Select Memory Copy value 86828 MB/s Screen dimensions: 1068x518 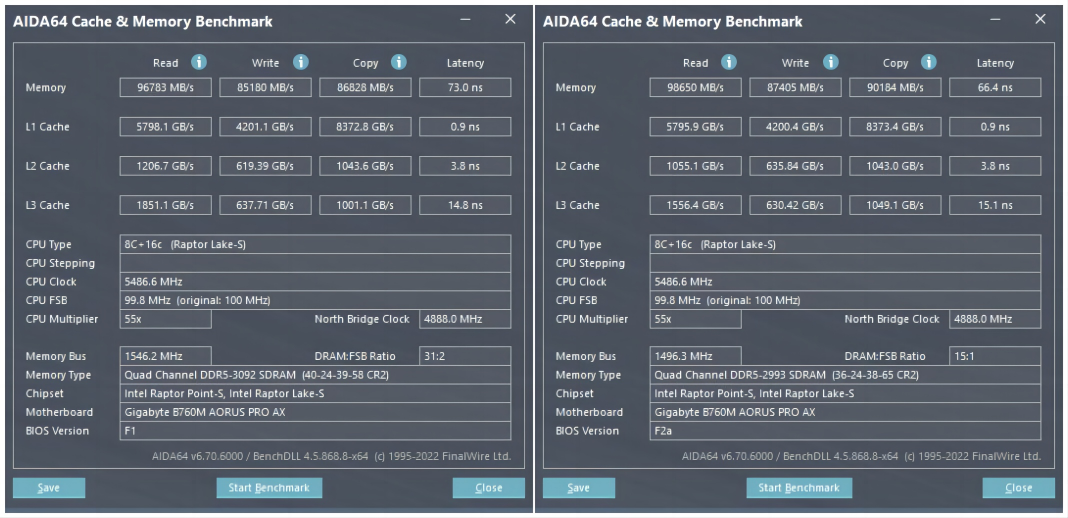pos(365,87)
